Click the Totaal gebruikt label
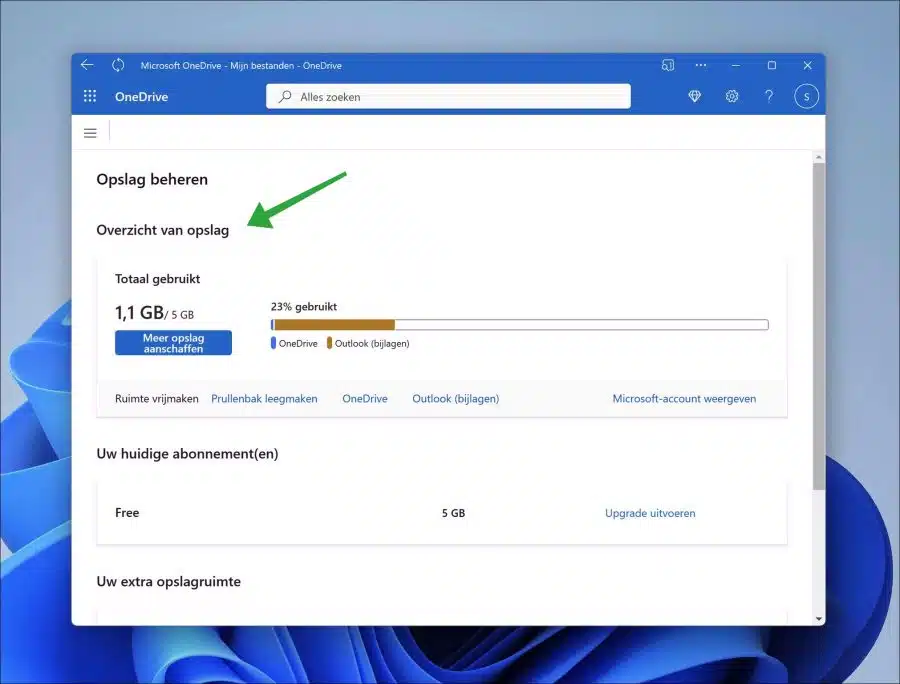Image resolution: width=900 pixels, height=684 pixels. click(x=157, y=279)
